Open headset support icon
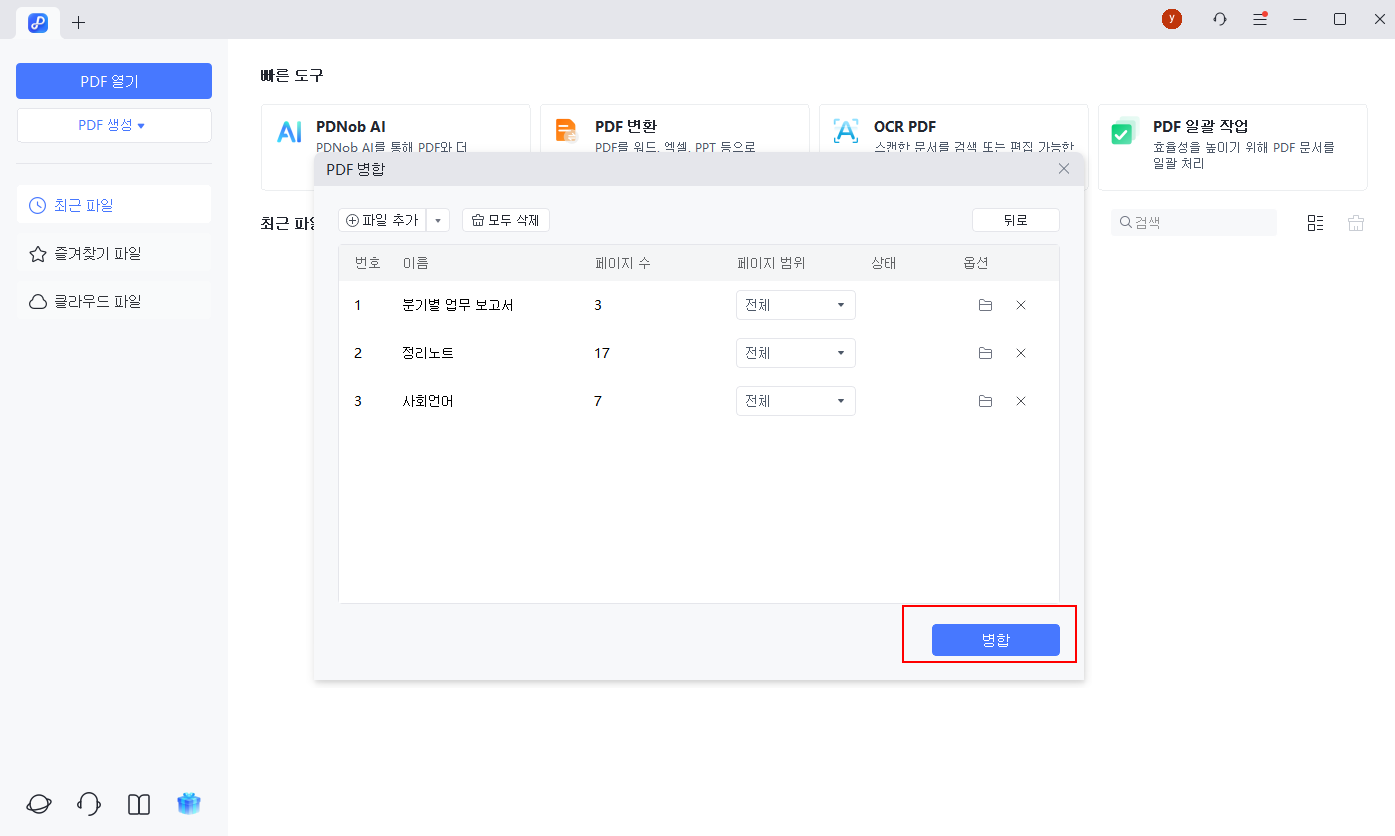1395x836 pixels. pyautogui.click(x=89, y=804)
